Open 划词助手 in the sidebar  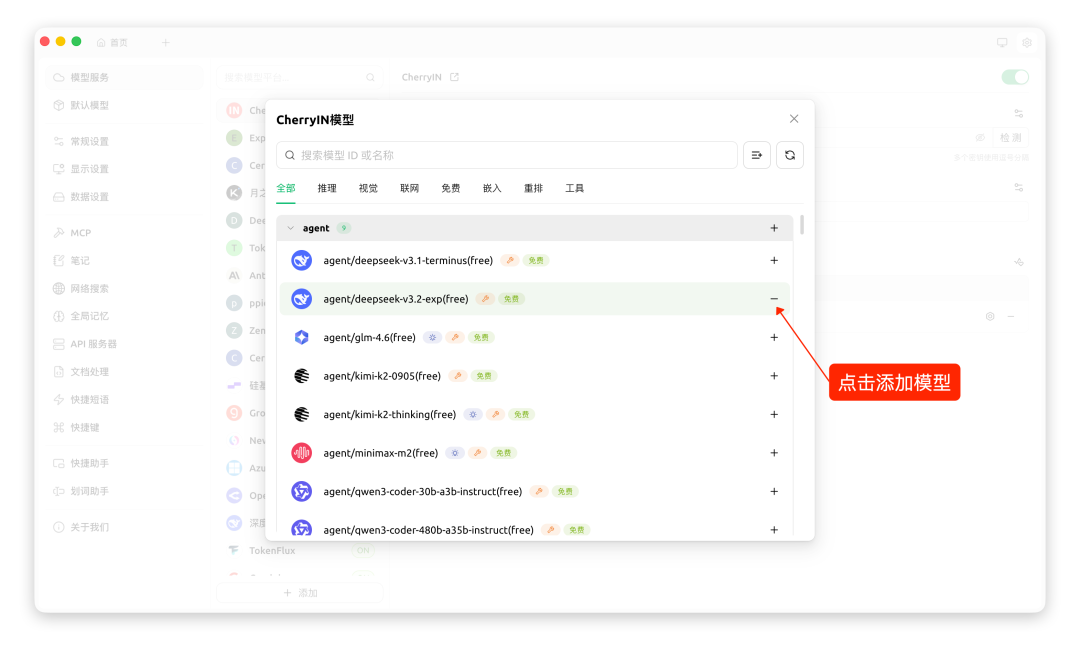tap(124, 491)
